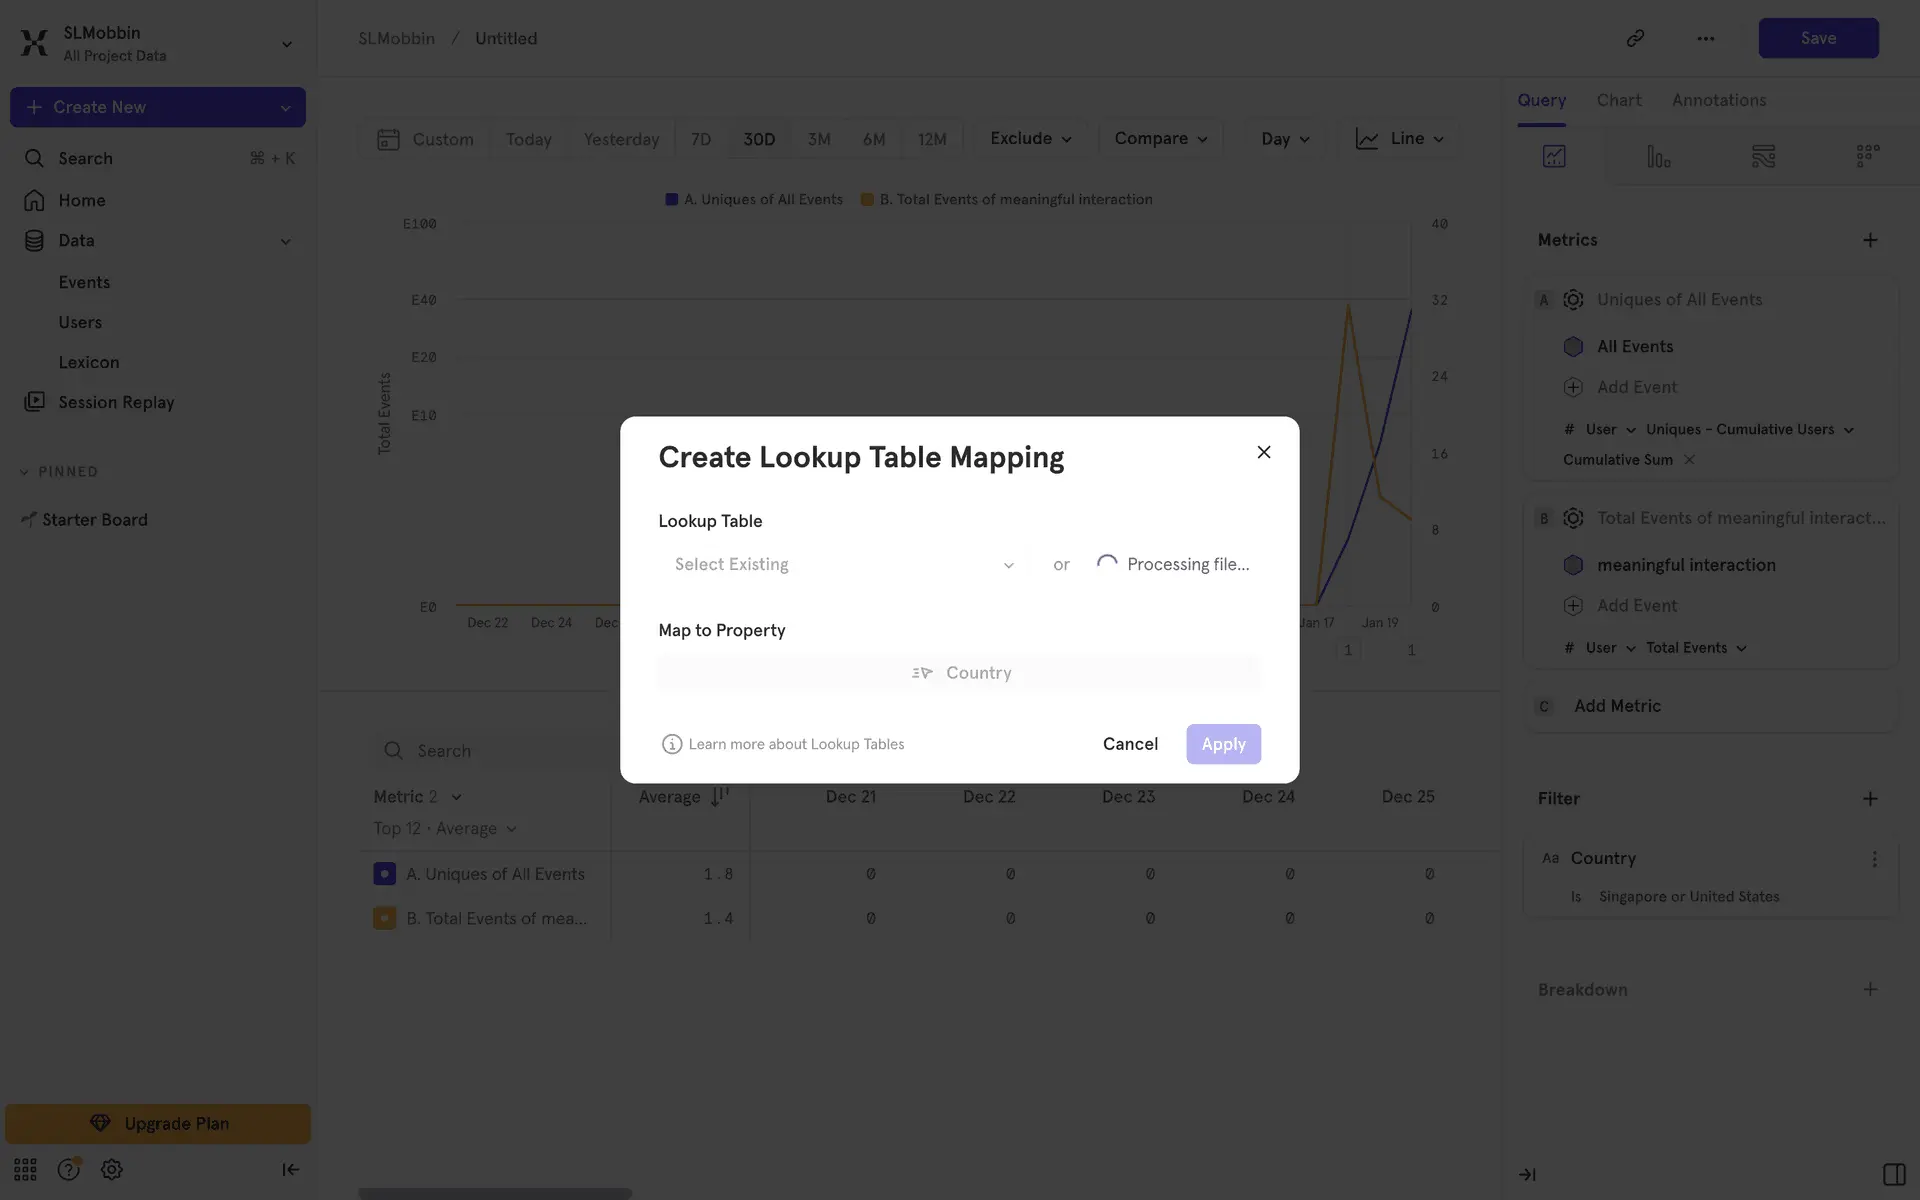This screenshot has height=1200, width=1920.
Task: Switch to the Annotations tab
Action: click(x=1718, y=100)
